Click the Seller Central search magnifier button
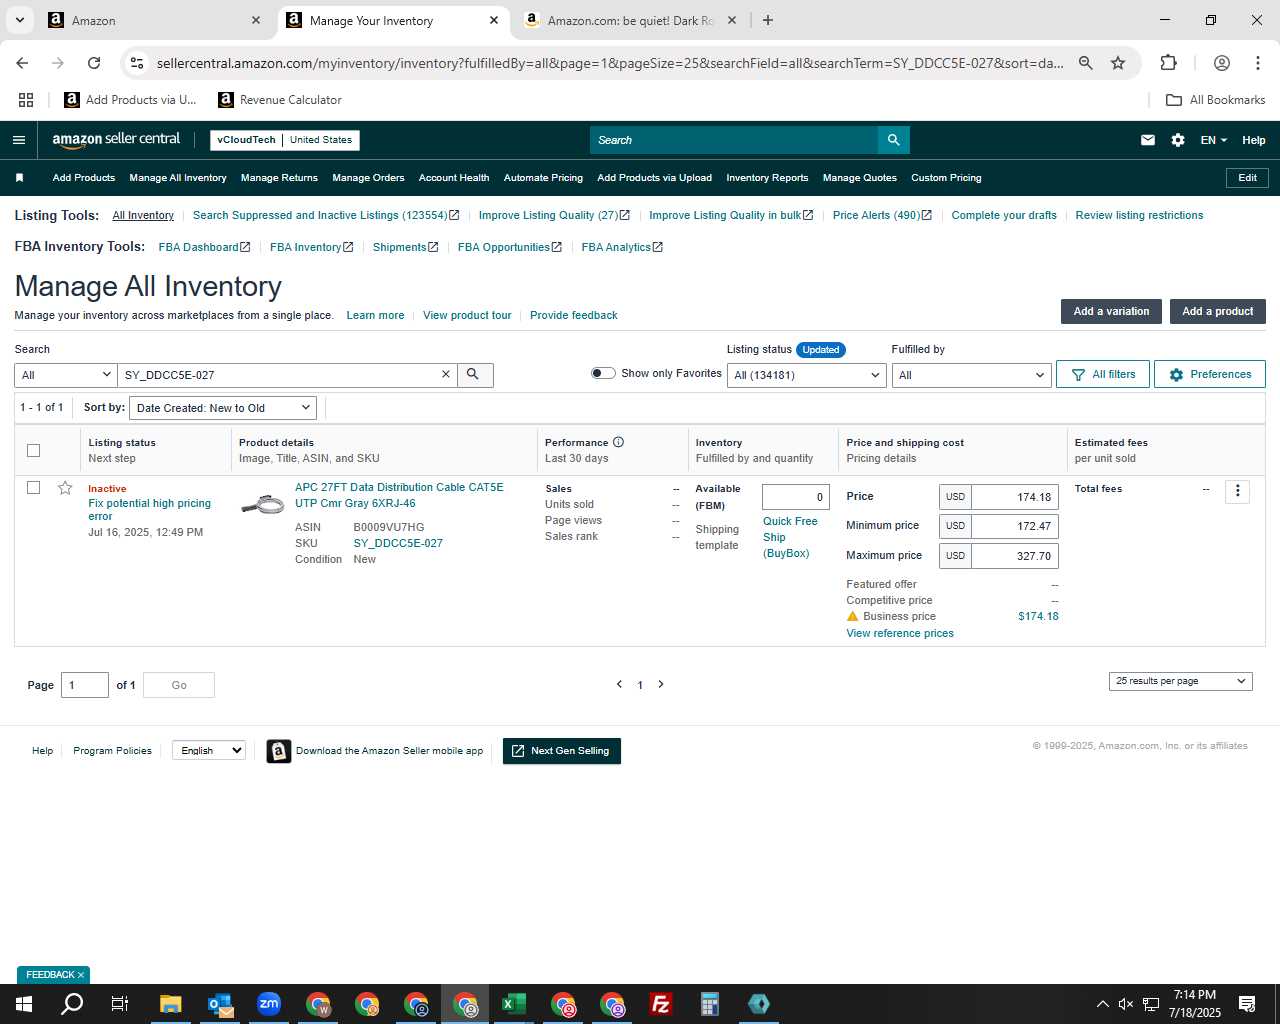 [894, 140]
